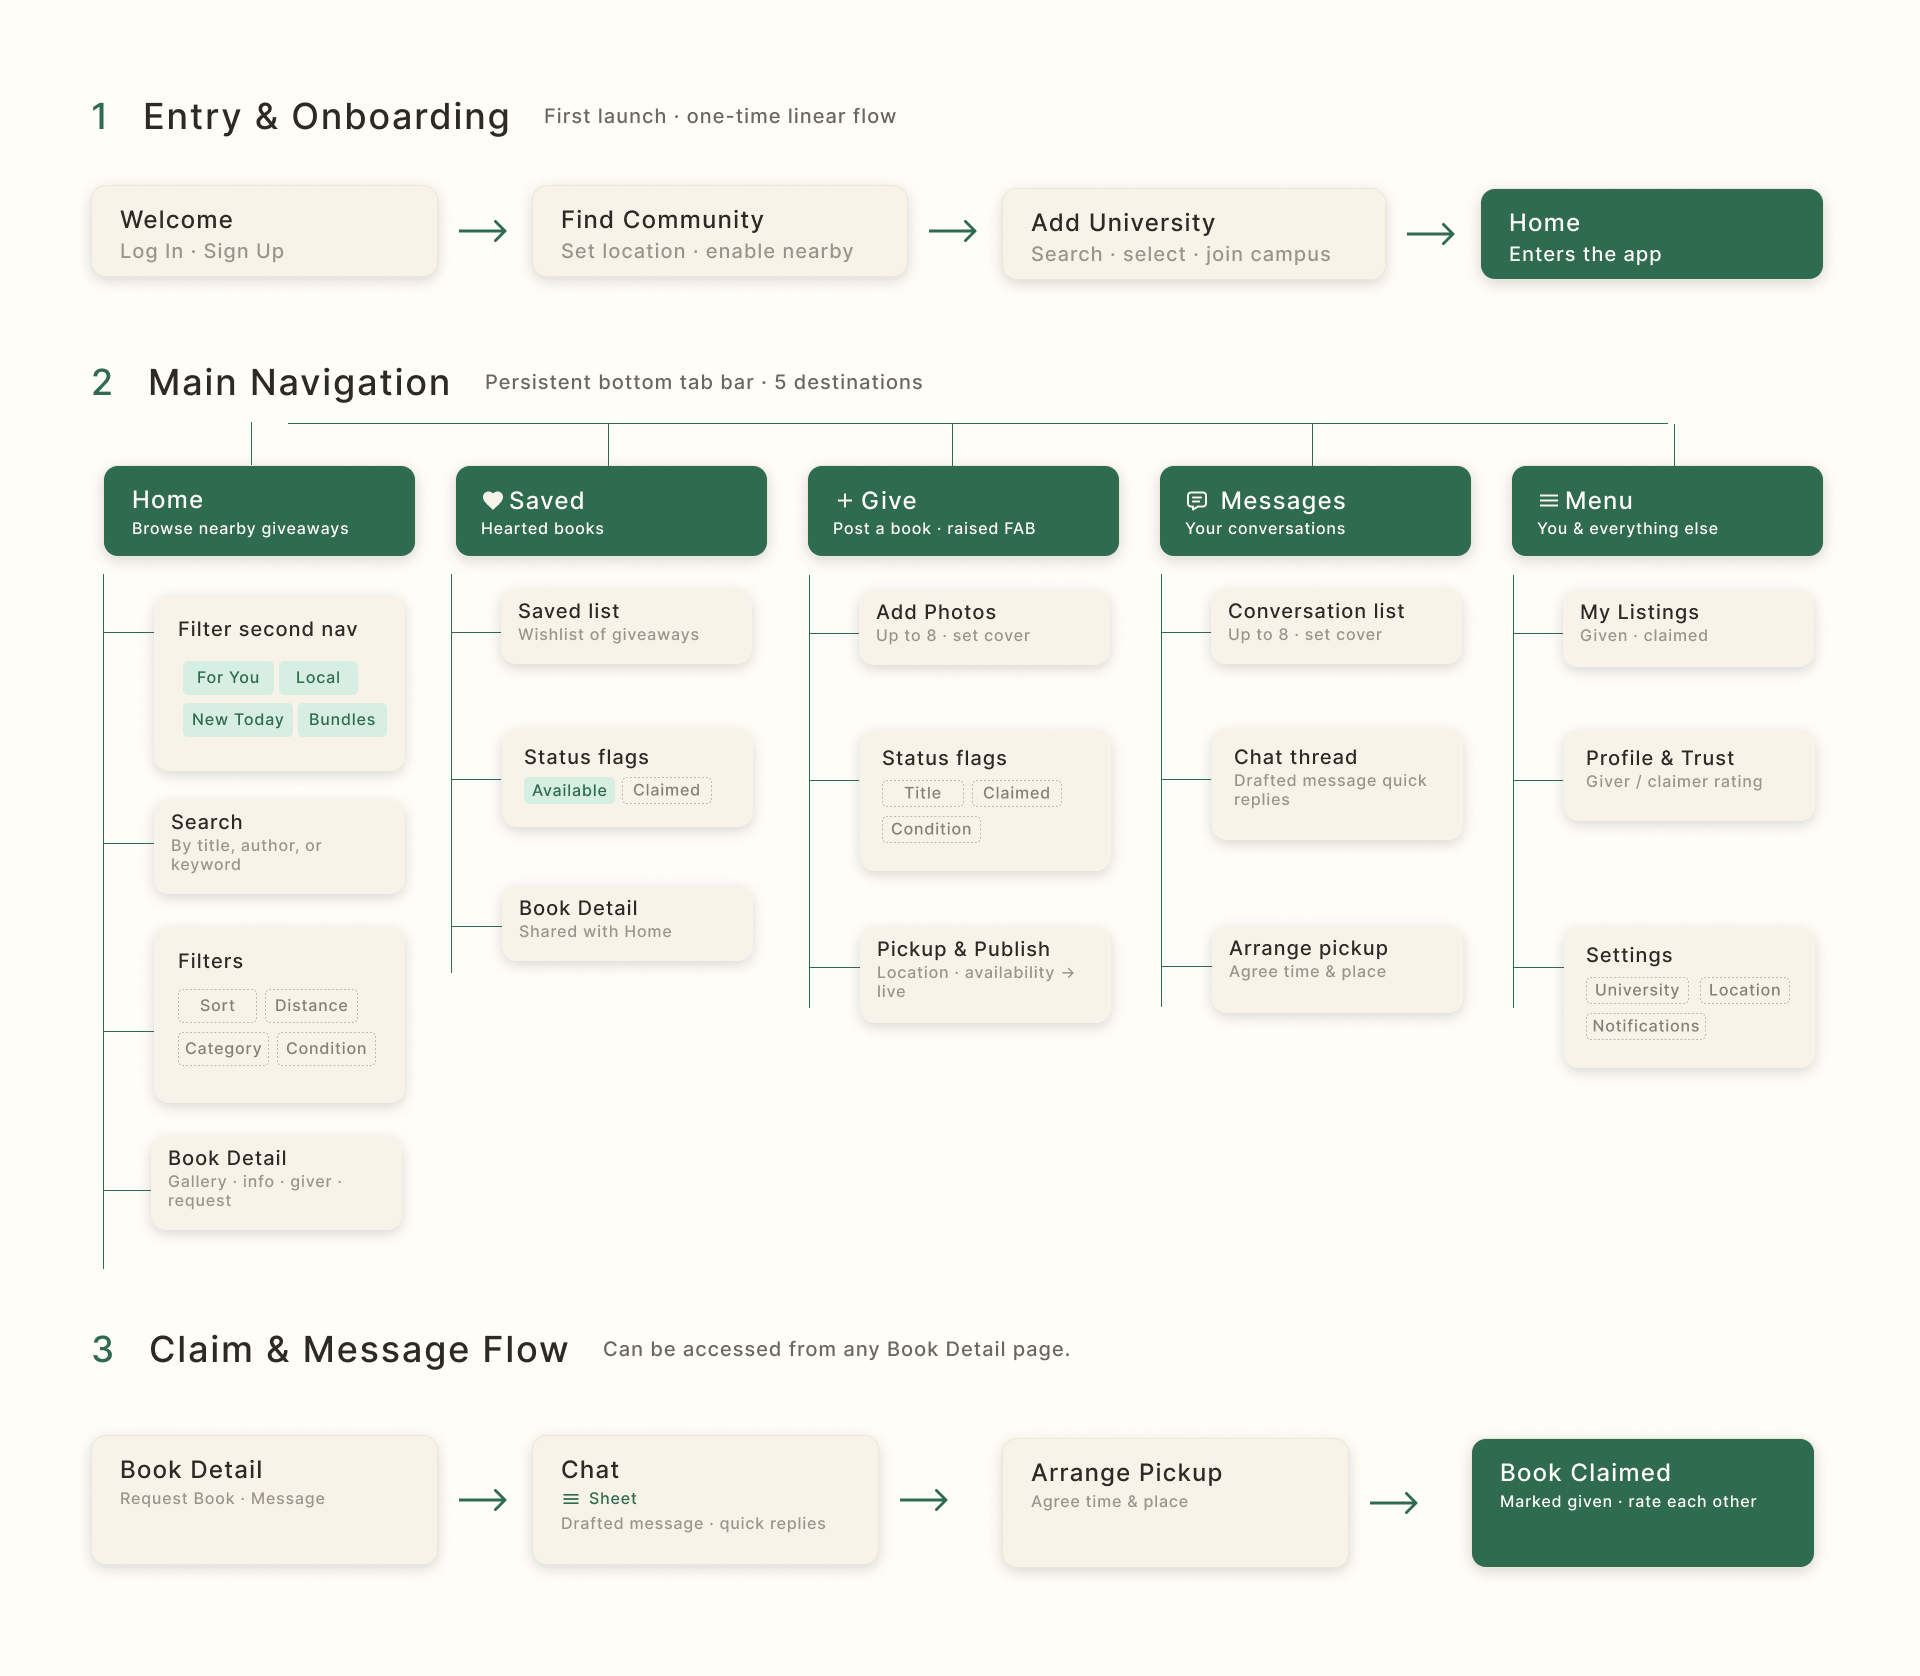This screenshot has height=1676, width=1920.
Task: Open the Settings card heading
Action: click(x=1629, y=955)
